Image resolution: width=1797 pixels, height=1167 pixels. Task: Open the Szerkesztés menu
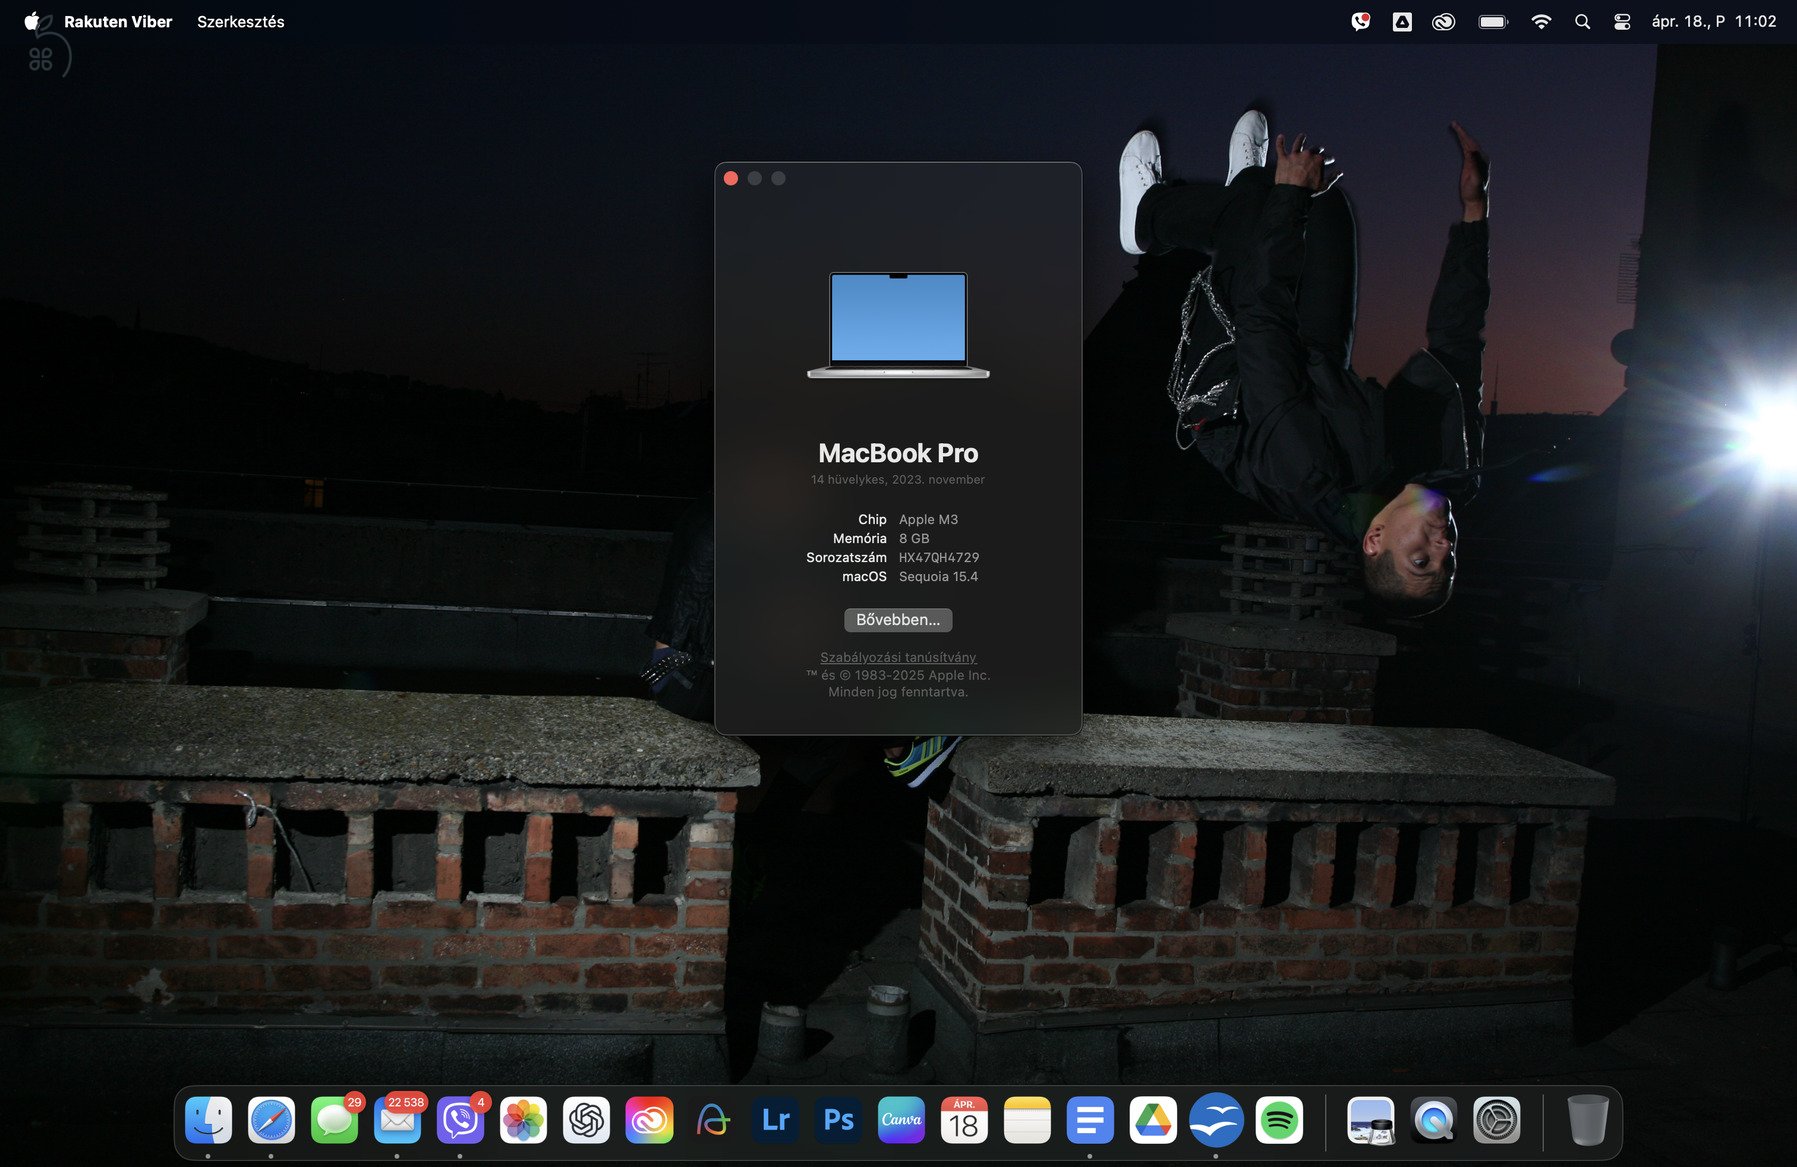241,21
